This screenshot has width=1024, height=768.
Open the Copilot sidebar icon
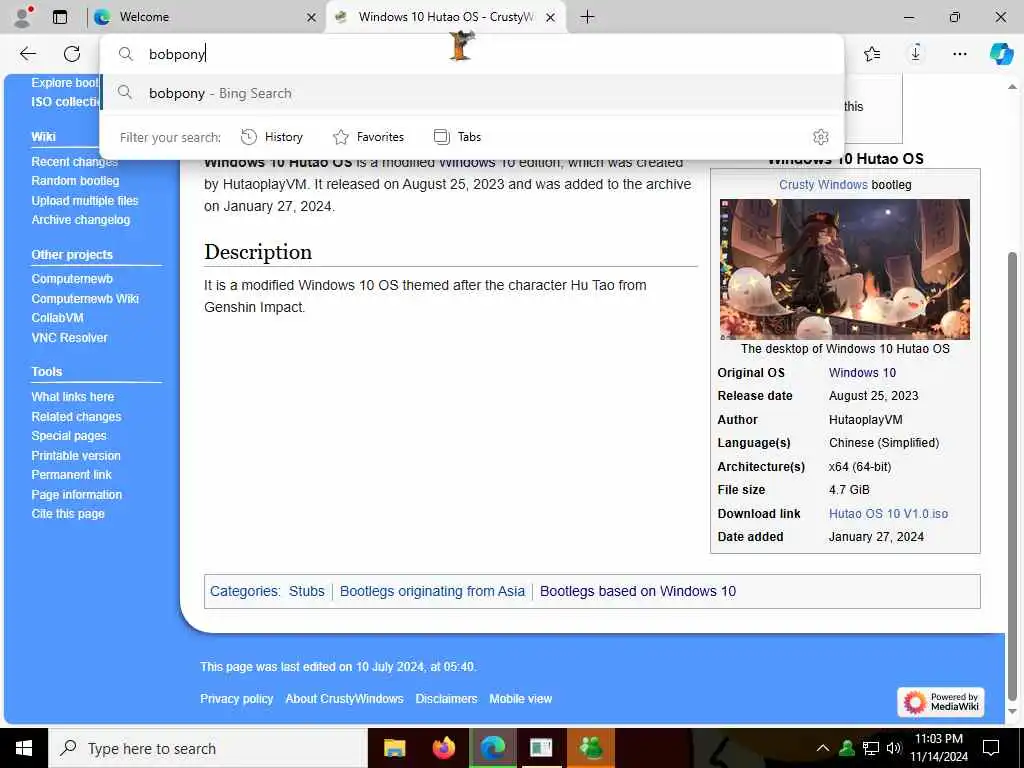pyautogui.click(x=1001, y=54)
